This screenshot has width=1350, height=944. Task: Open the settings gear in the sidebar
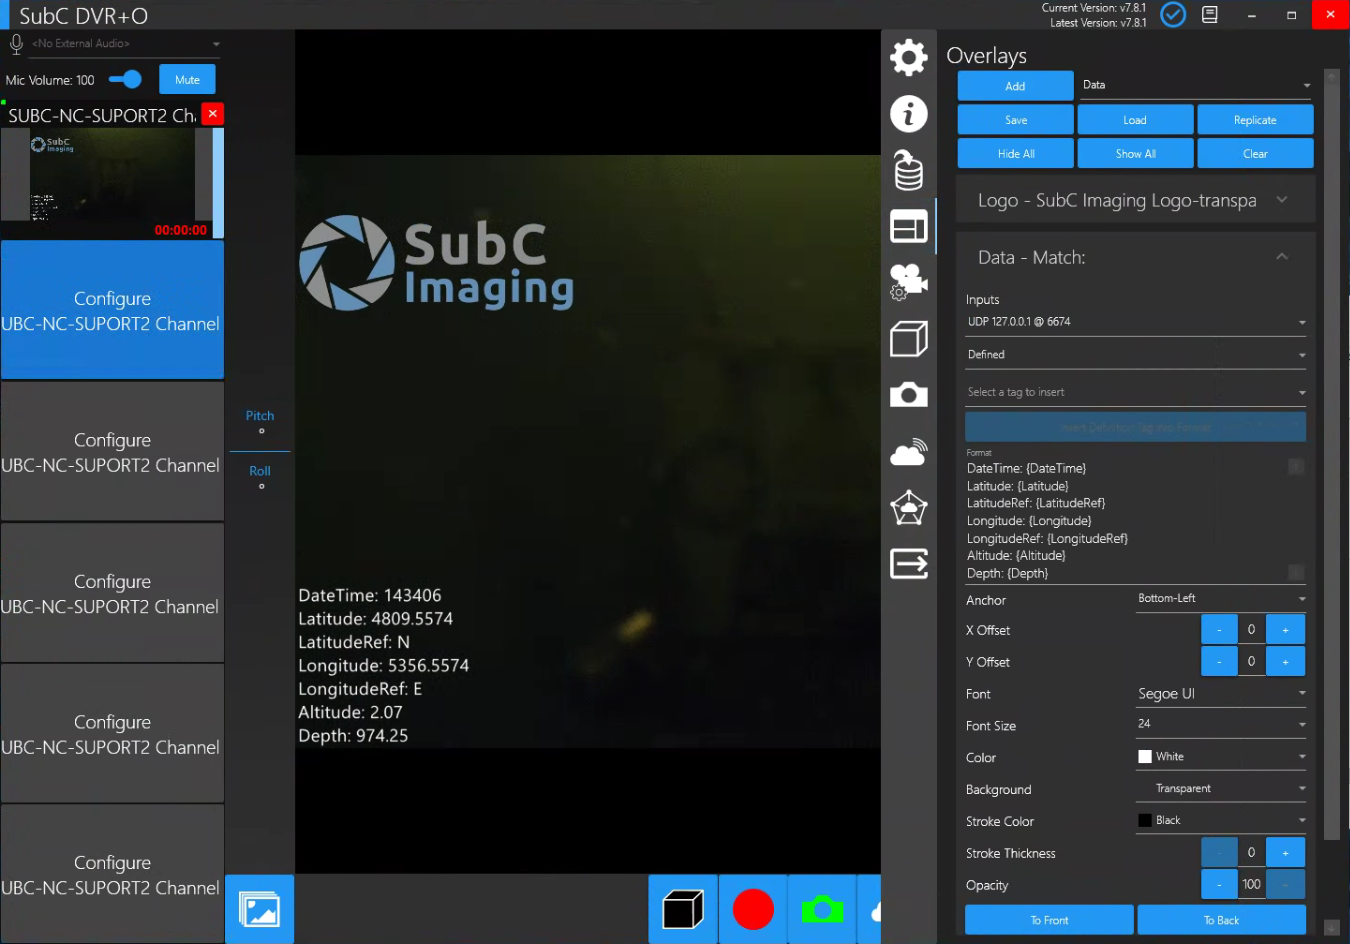tap(908, 57)
